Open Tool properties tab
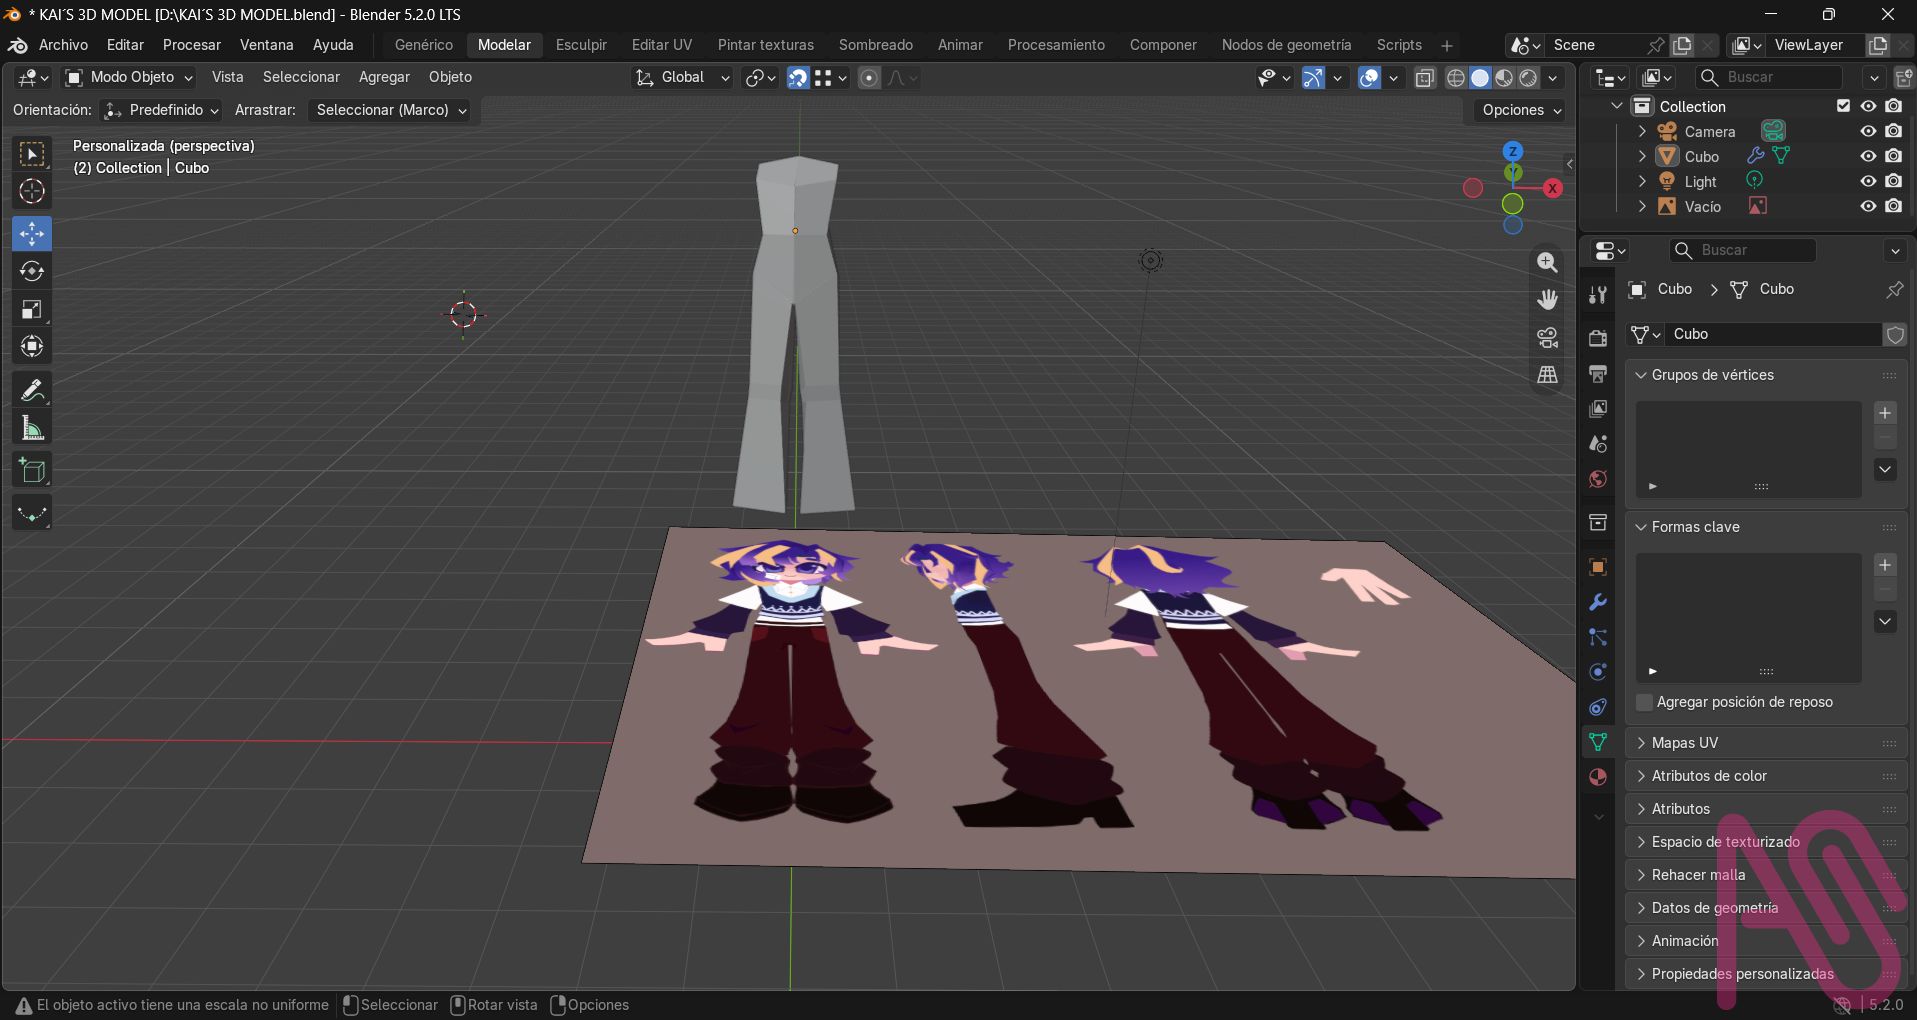Image resolution: width=1917 pixels, height=1020 pixels. (x=1598, y=294)
